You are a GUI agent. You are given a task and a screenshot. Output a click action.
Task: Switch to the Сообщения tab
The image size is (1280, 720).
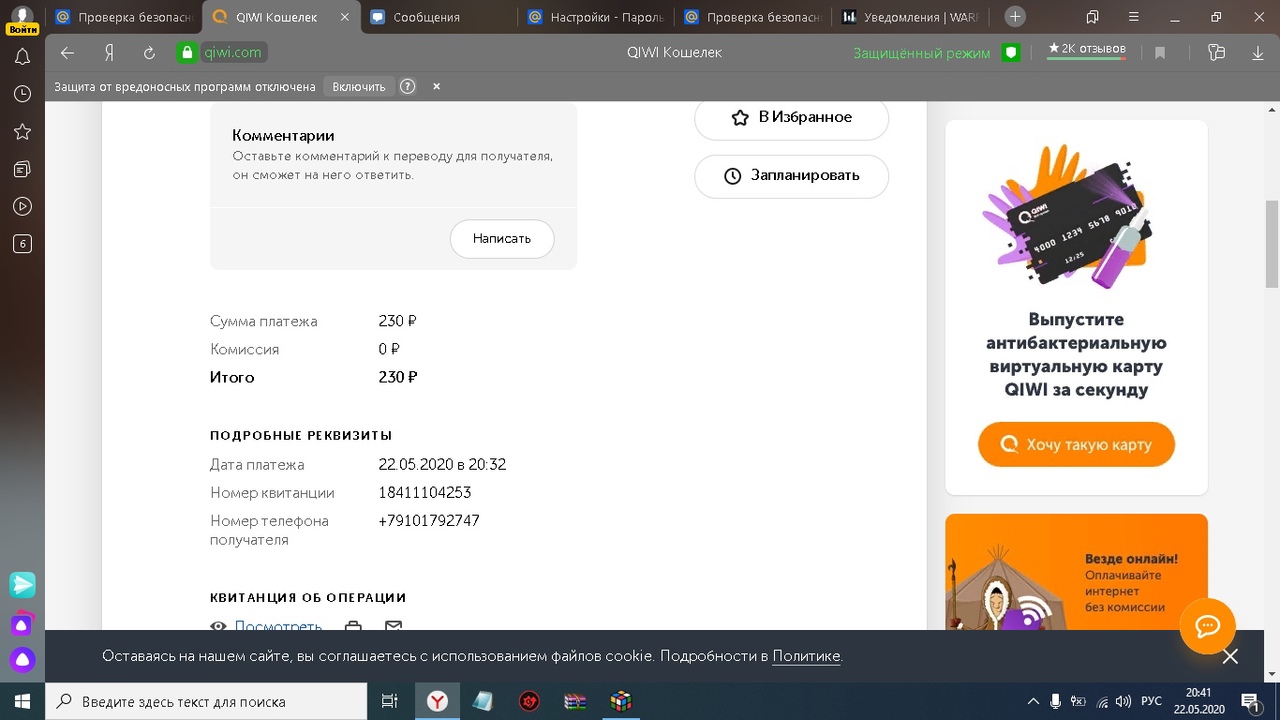[x=426, y=17]
